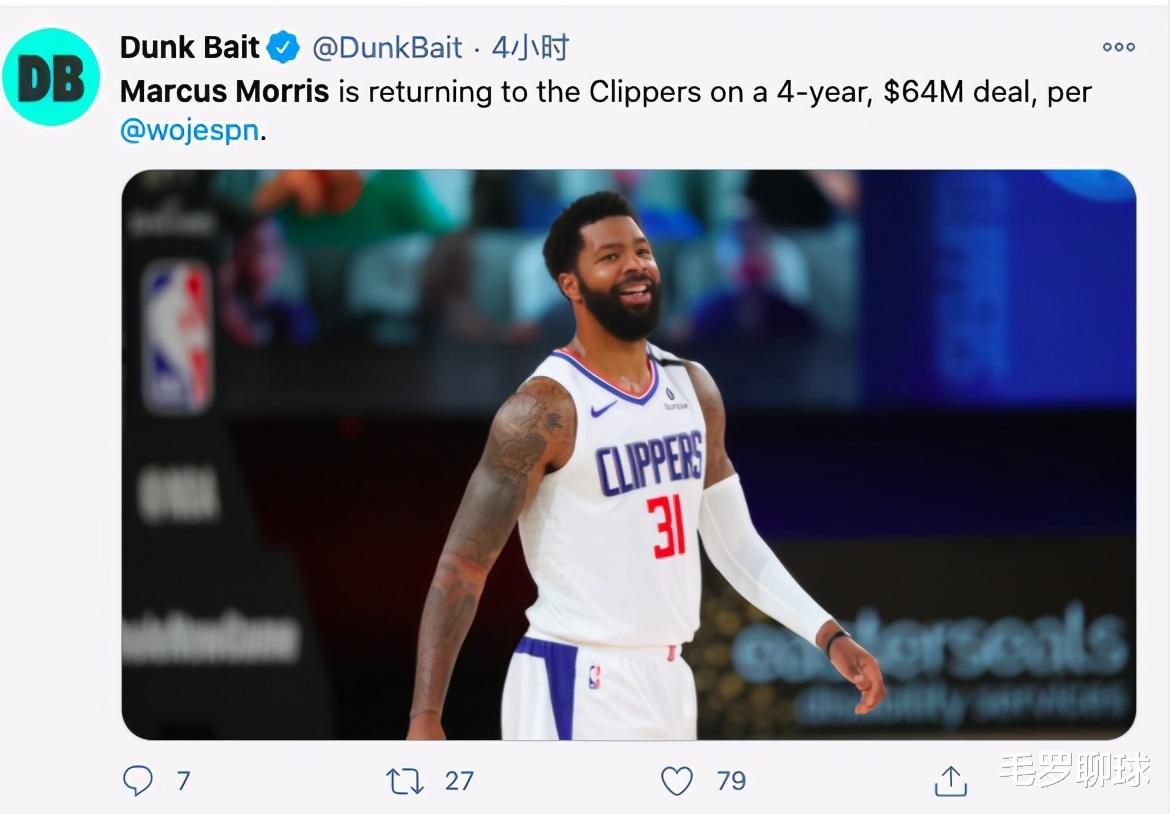Retweet using the arrows icon
Screen dimensions: 1170x814
coord(405,781)
